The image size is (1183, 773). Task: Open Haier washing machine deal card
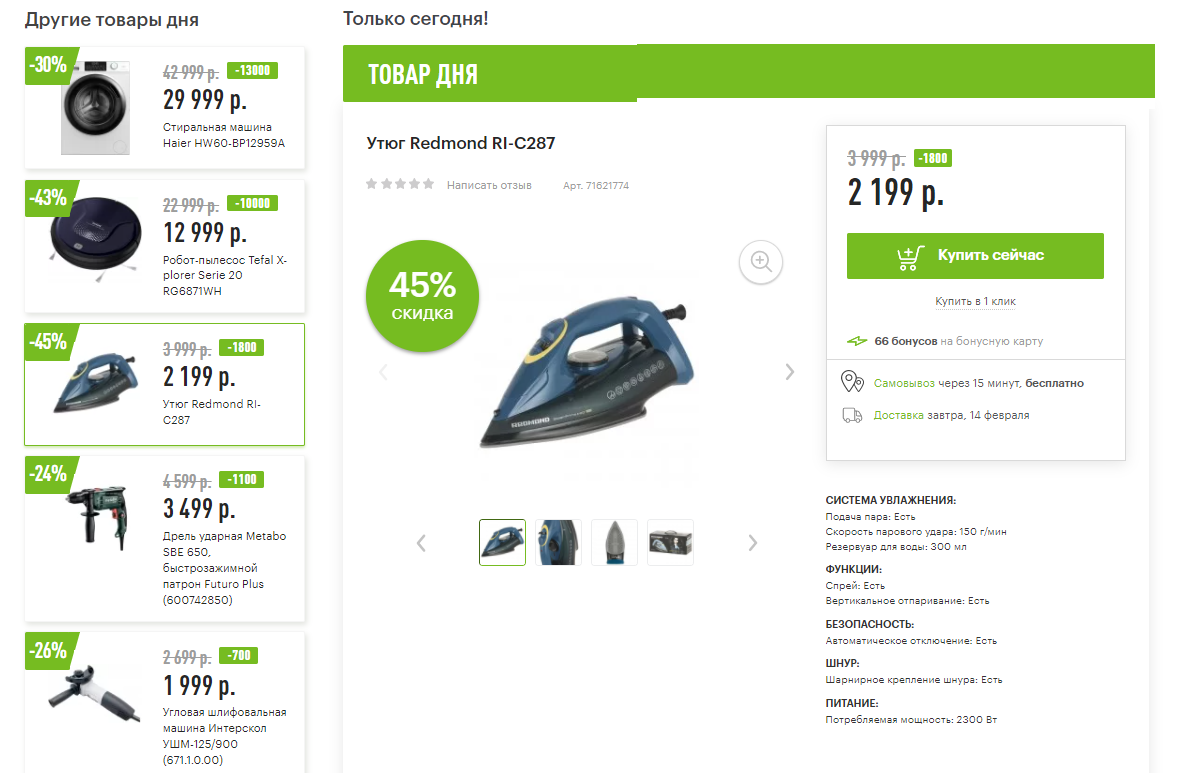[164, 108]
